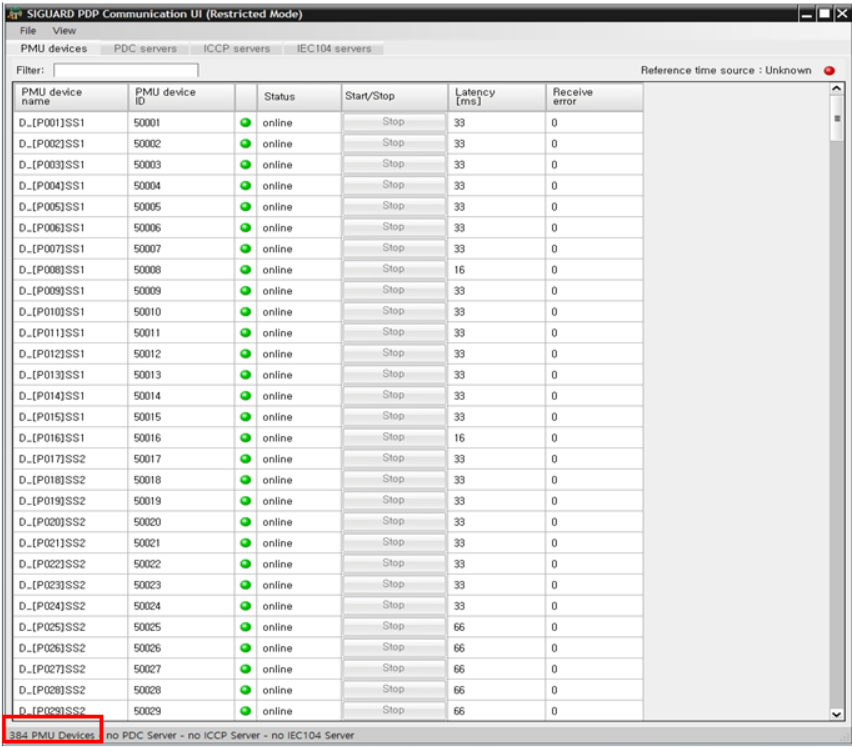This screenshot has width=852, height=747.
Task: Click green status light for device 50008
Action: point(246,270)
